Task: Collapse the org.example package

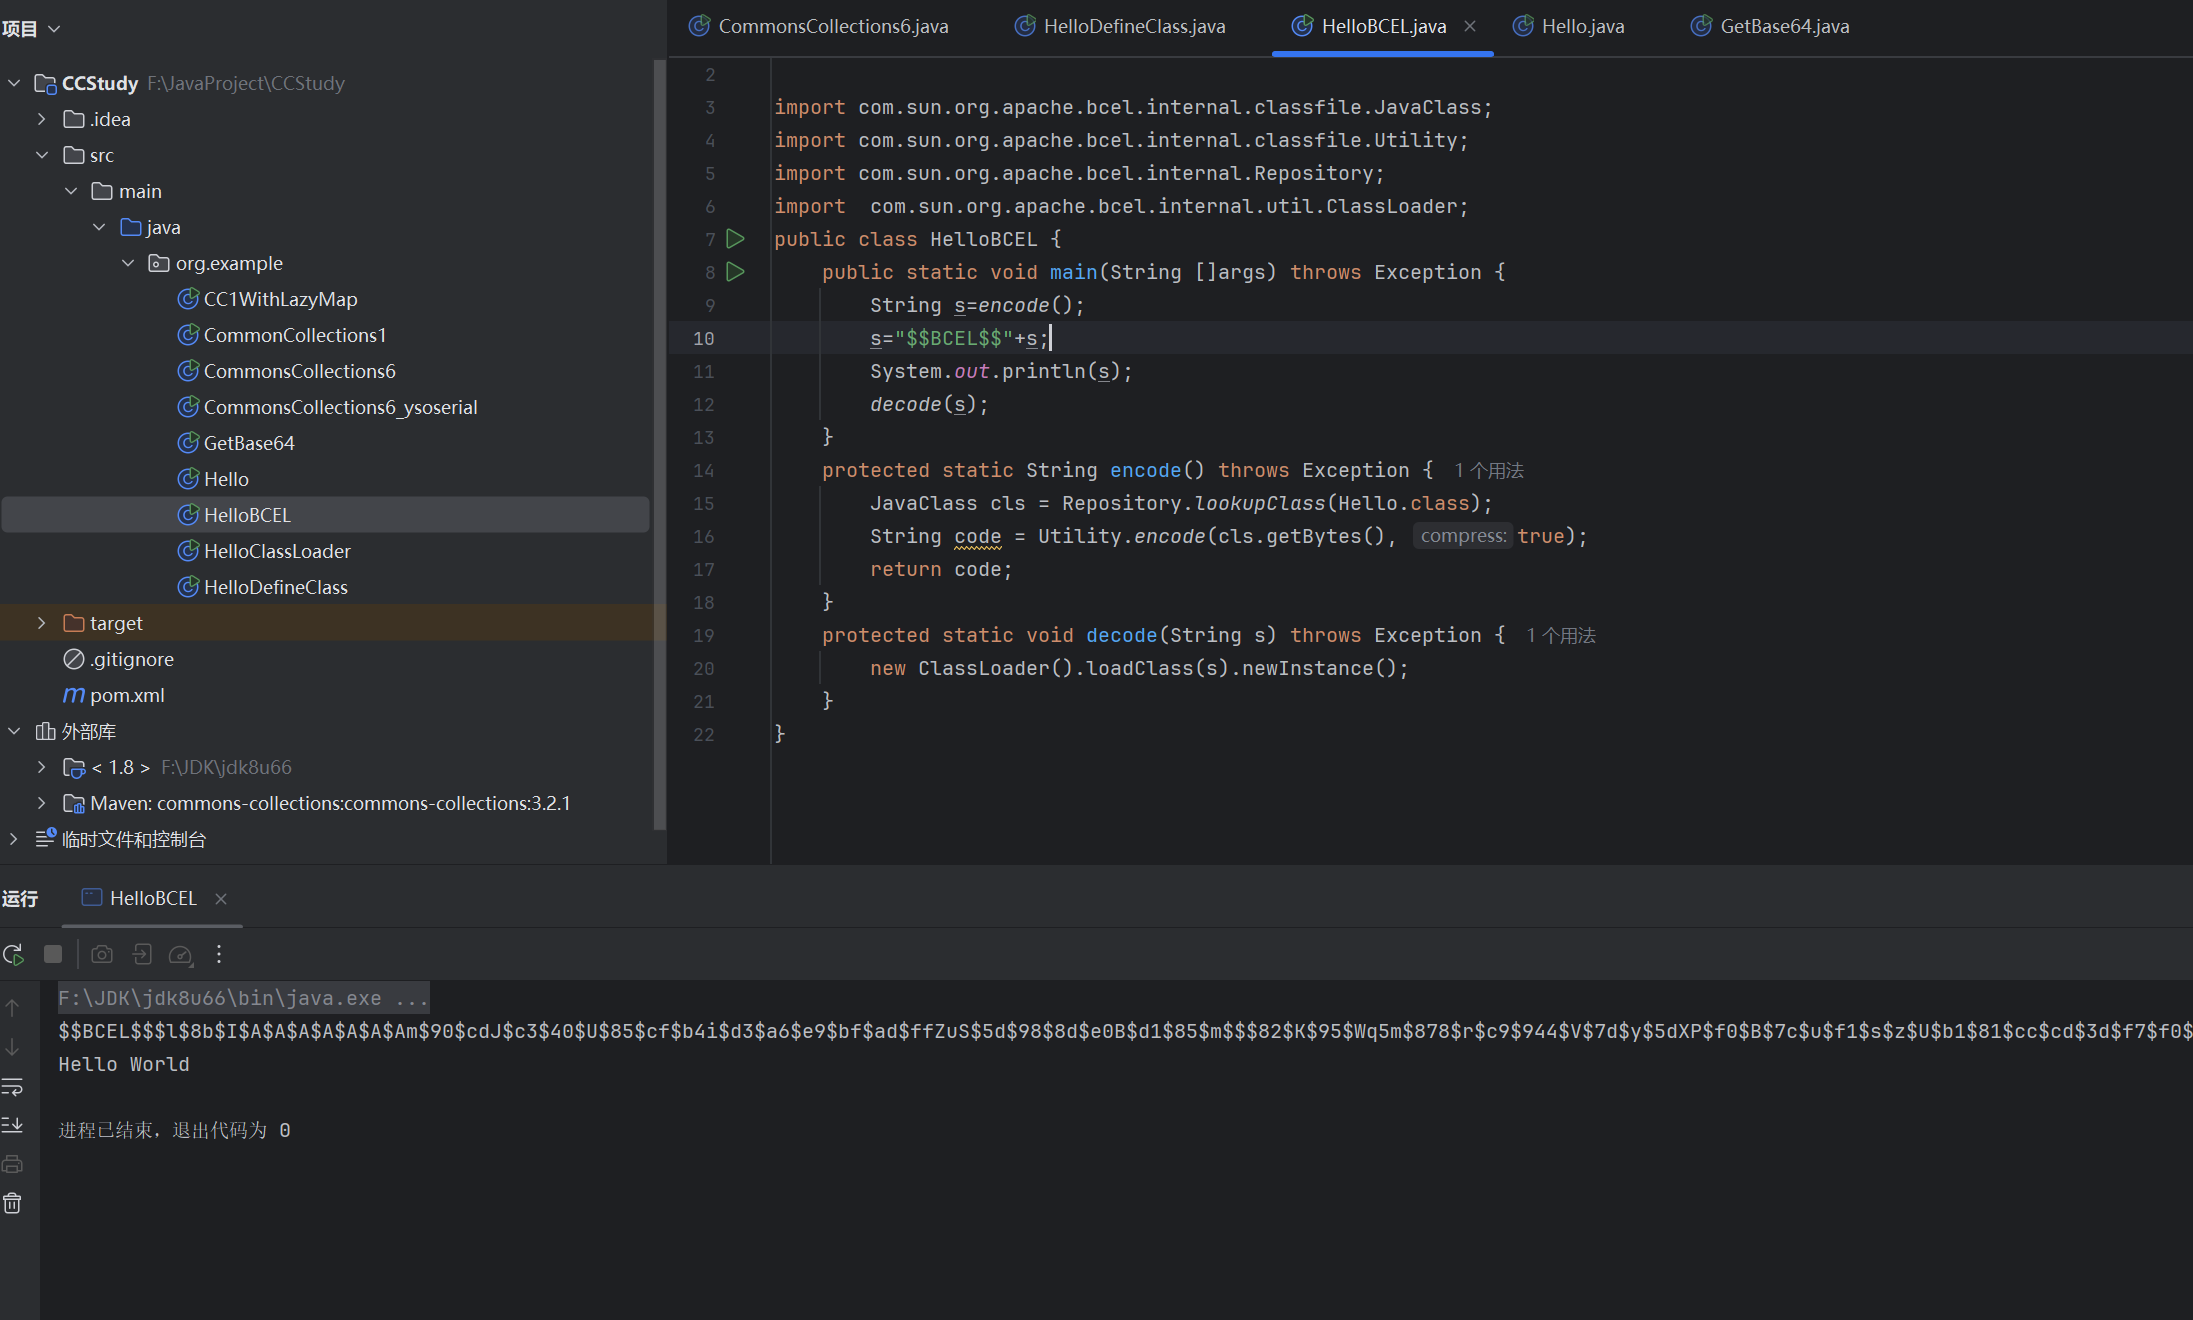Action: point(128,263)
